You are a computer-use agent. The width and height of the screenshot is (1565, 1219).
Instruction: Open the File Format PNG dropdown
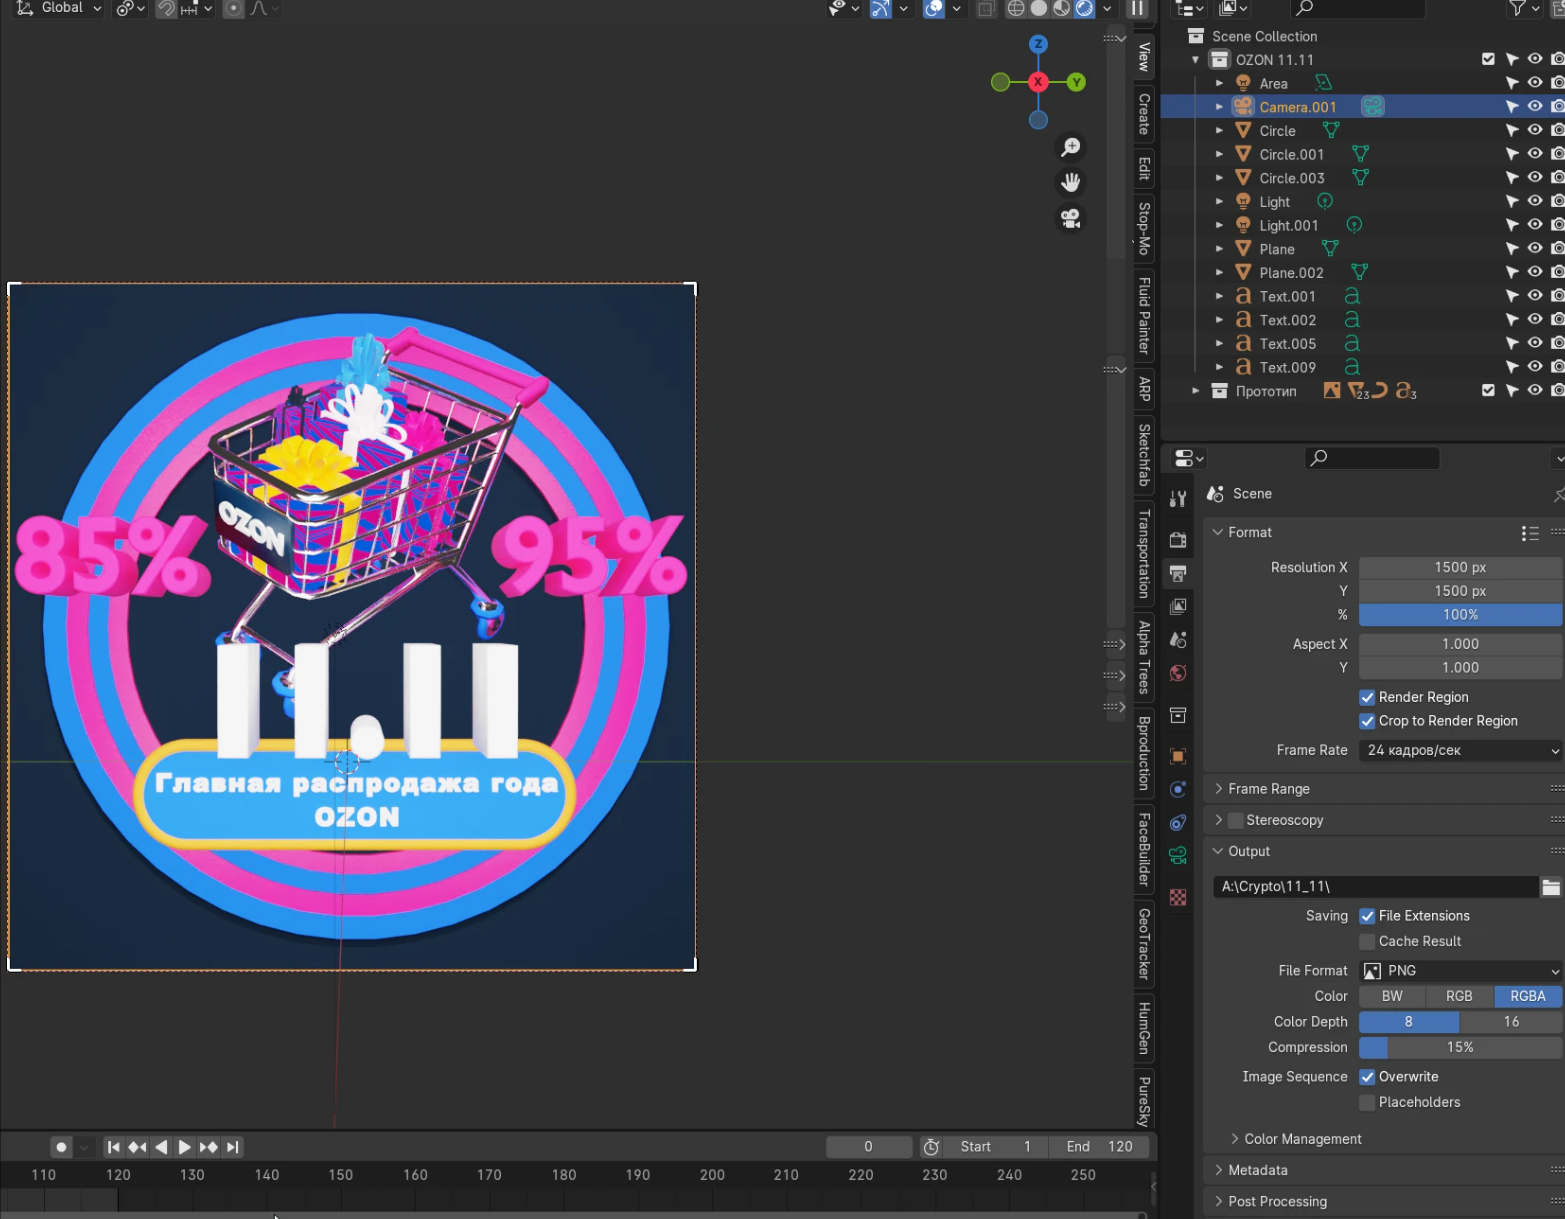click(x=1460, y=971)
